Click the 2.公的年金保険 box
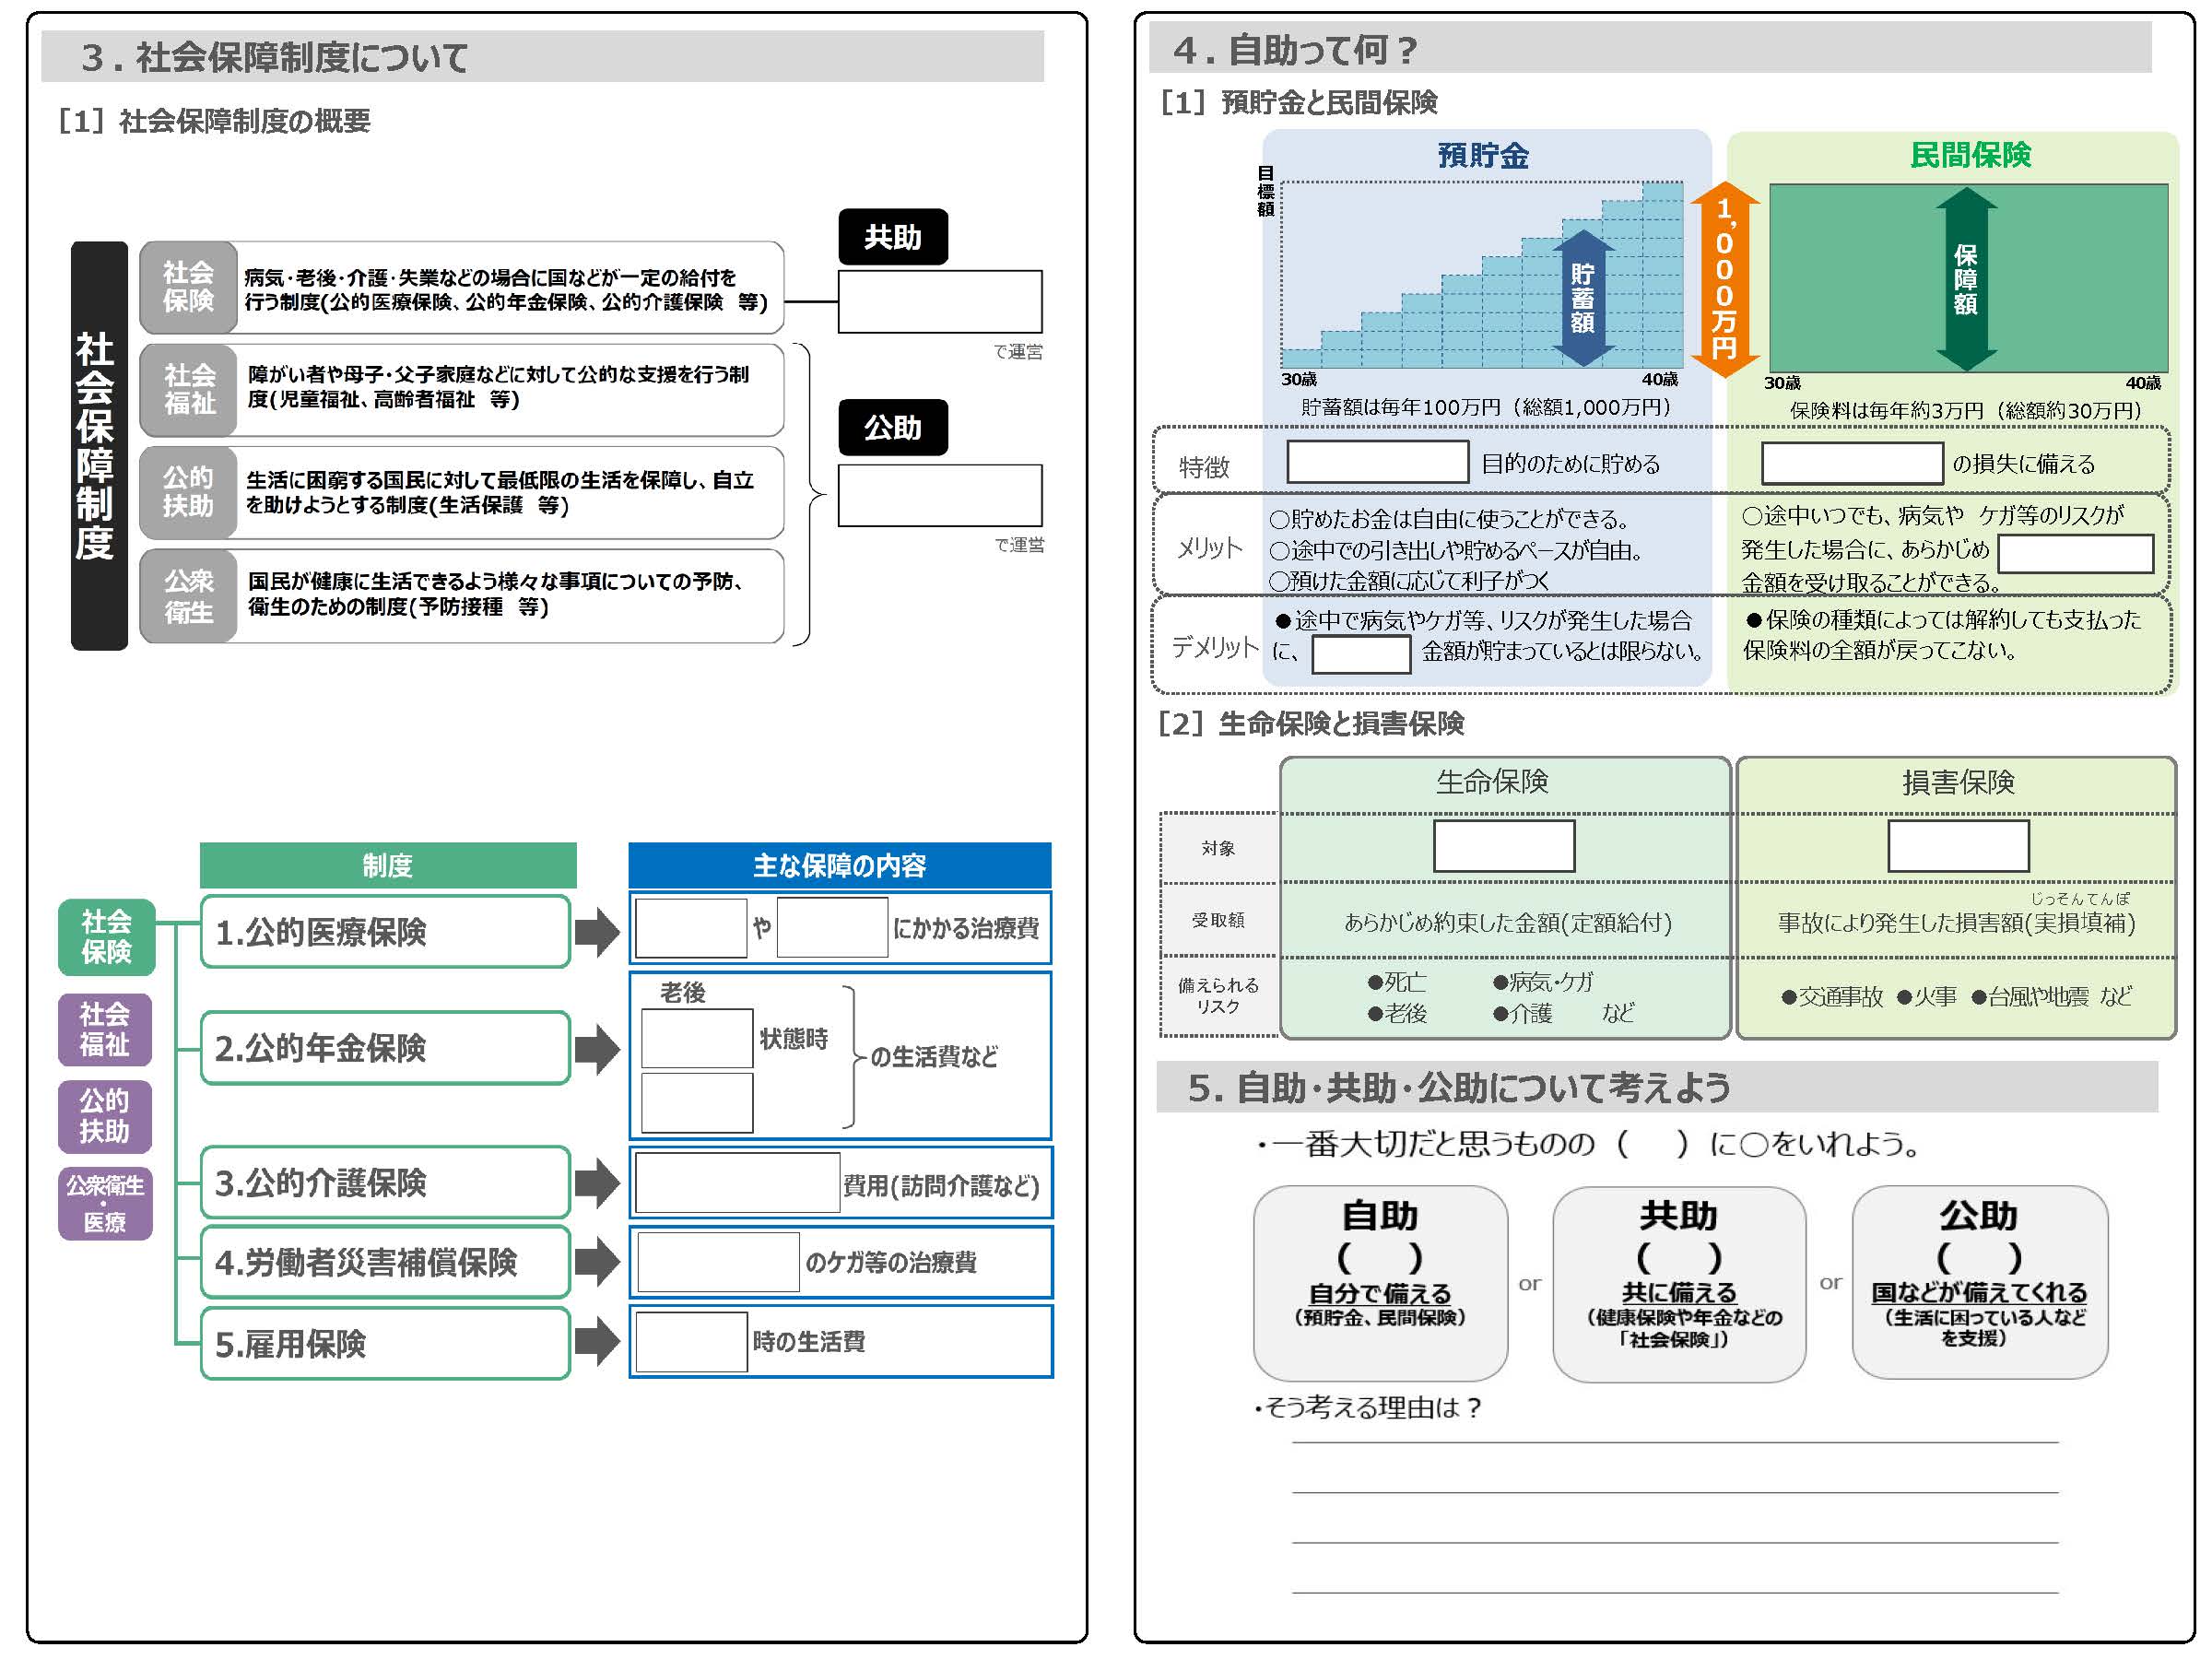2212x1659 pixels. 386,1048
